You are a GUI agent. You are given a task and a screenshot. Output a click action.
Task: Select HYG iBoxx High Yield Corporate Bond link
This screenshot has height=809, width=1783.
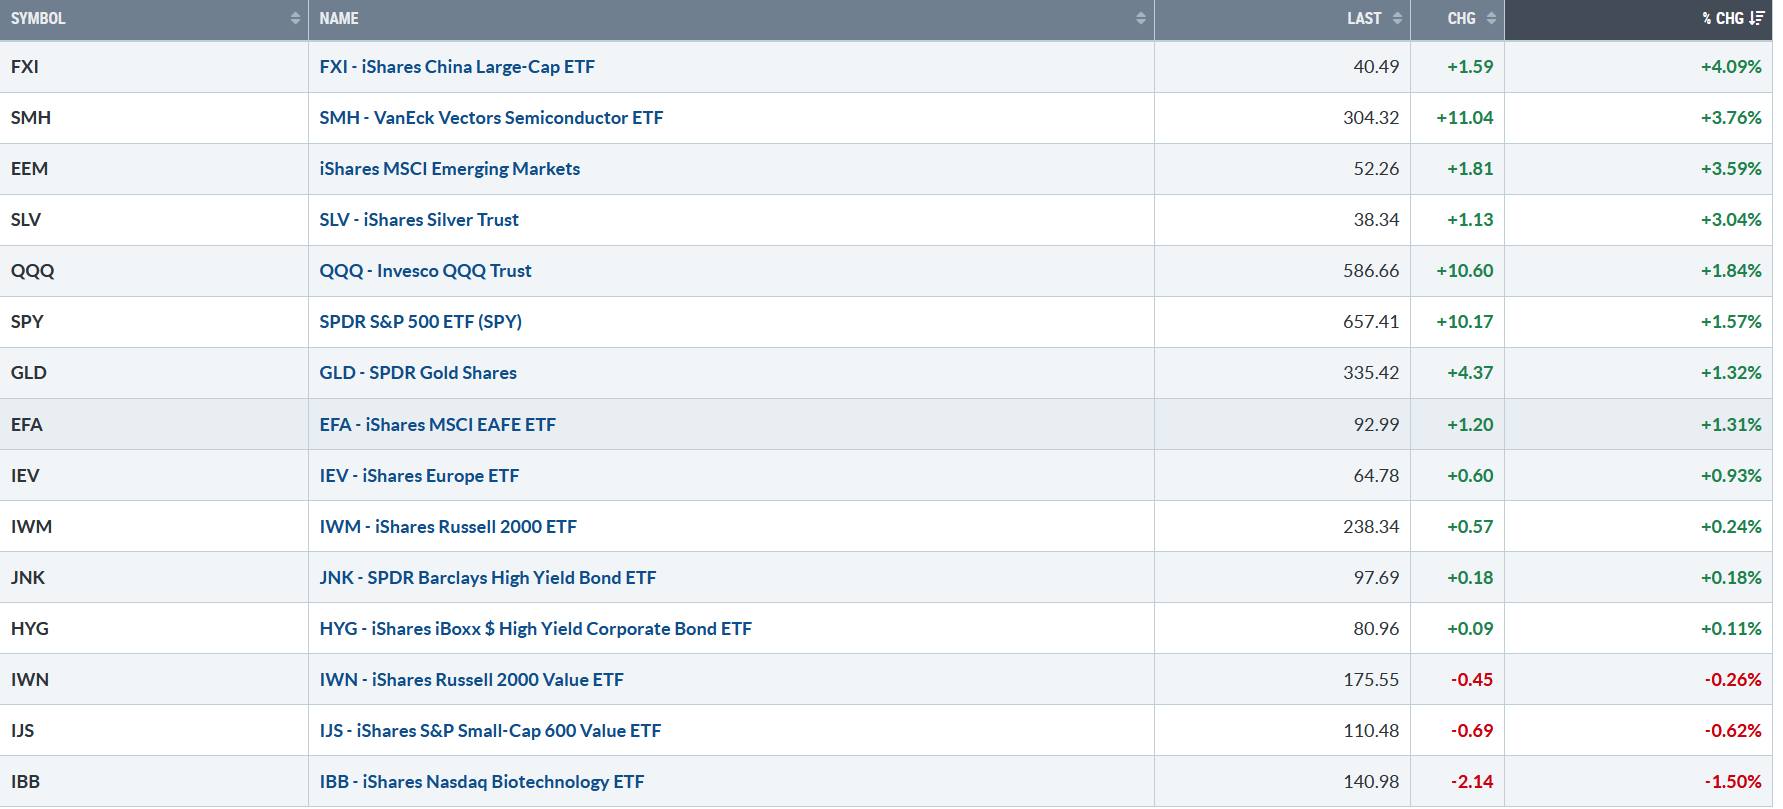[x=535, y=629]
